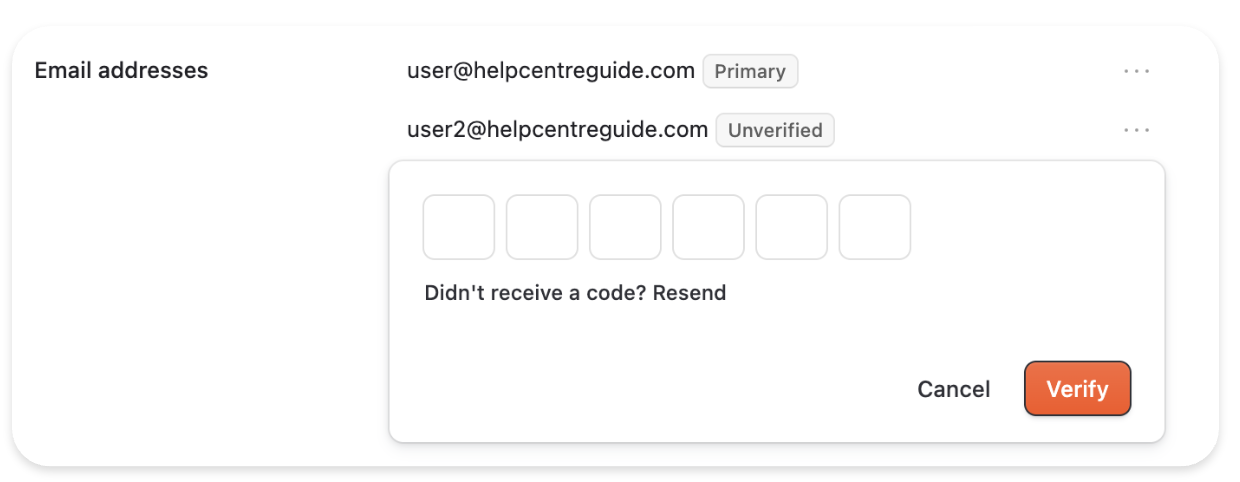Open three-dot menu for unverified user2 email
Image resolution: width=1240 pixels, height=482 pixels.
coord(1136,130)
